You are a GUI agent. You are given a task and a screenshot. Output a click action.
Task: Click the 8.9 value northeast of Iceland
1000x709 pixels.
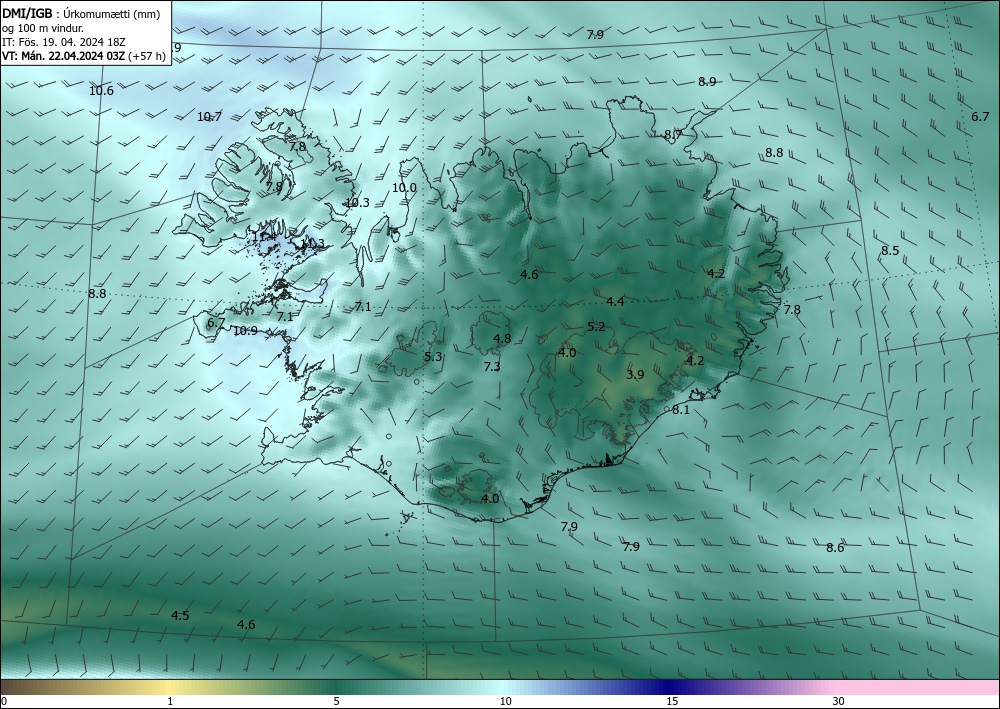[707, 81]
